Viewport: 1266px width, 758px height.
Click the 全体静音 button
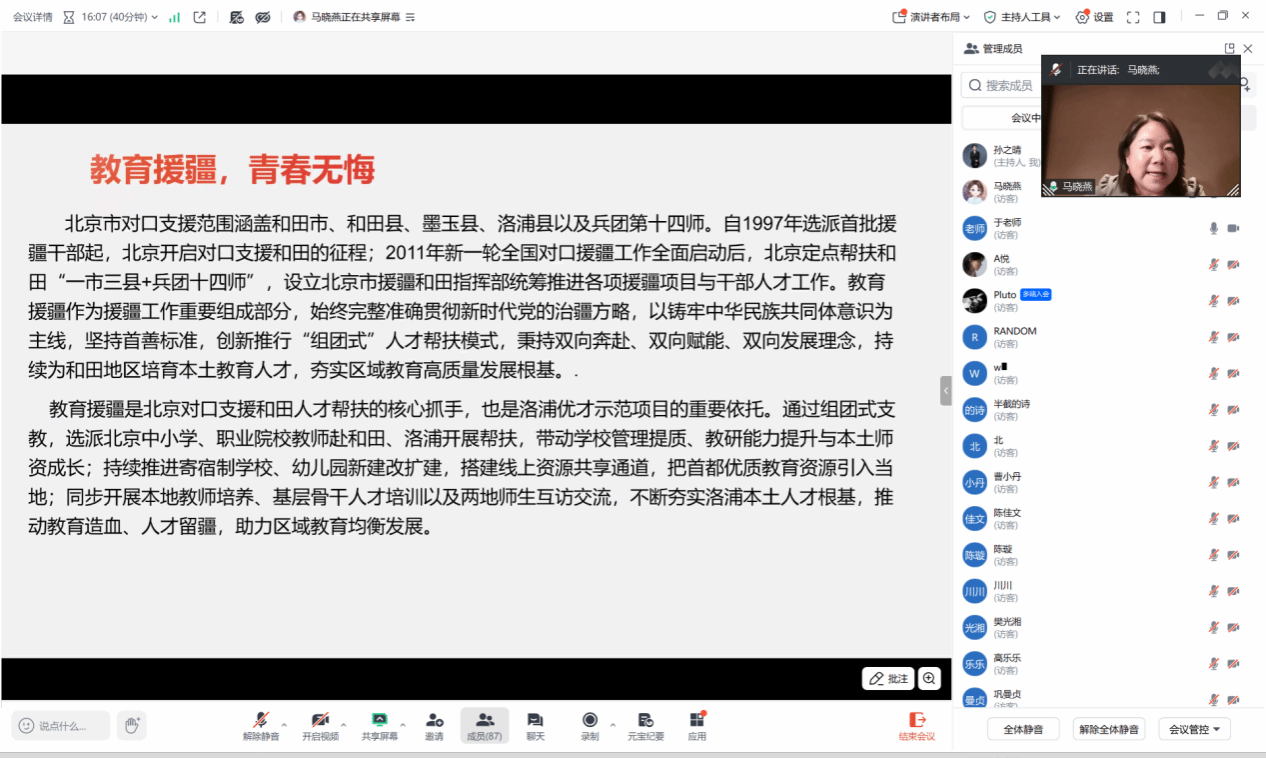point(1023,730)
